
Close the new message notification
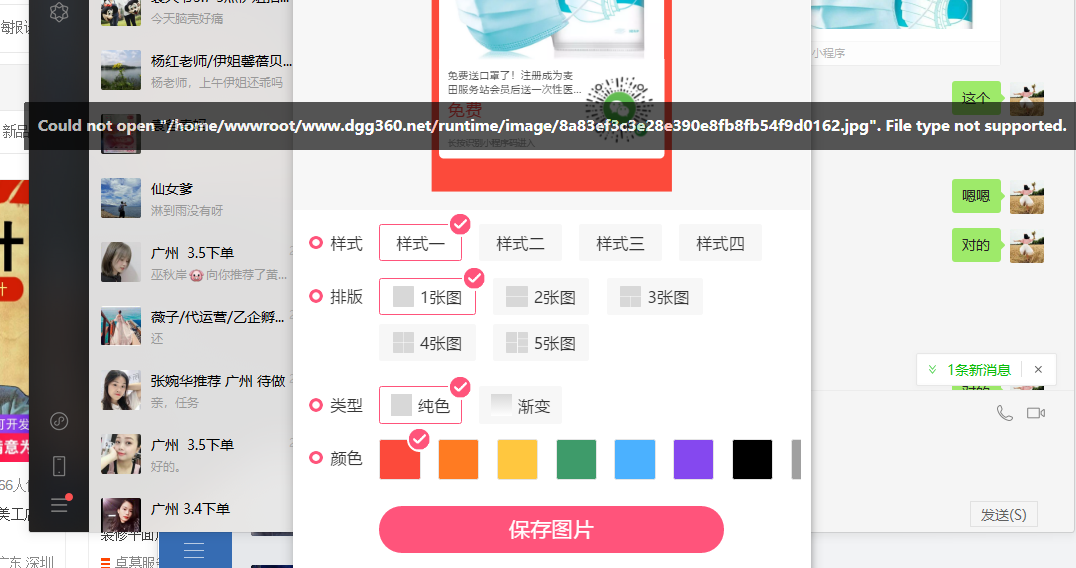[1038, 369]
